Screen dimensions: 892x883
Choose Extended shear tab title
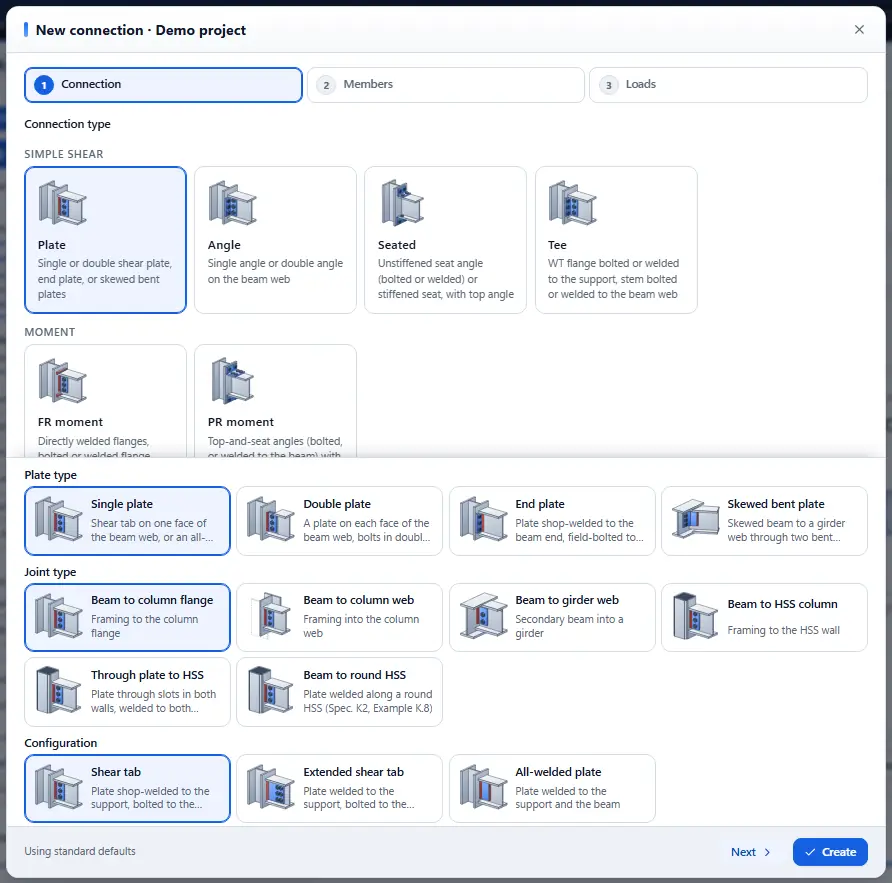(353, 771)
